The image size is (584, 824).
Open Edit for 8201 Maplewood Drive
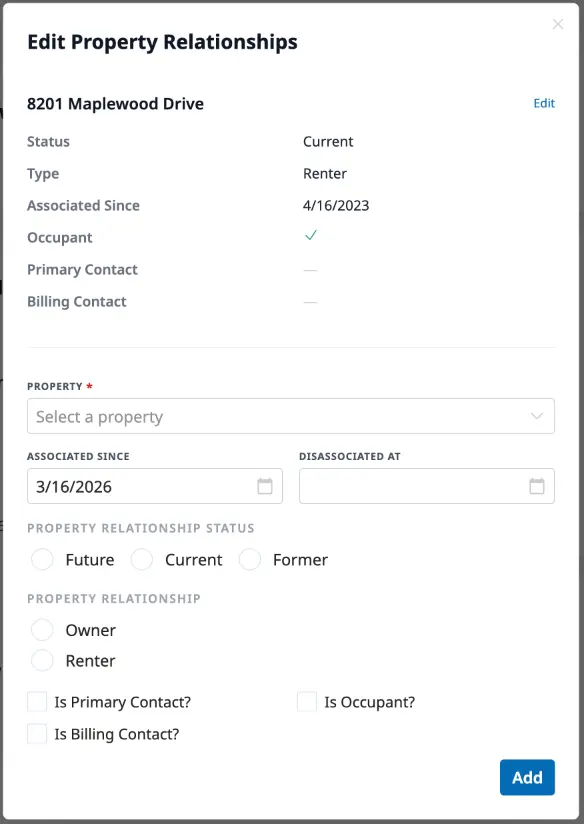click(544, 103)
